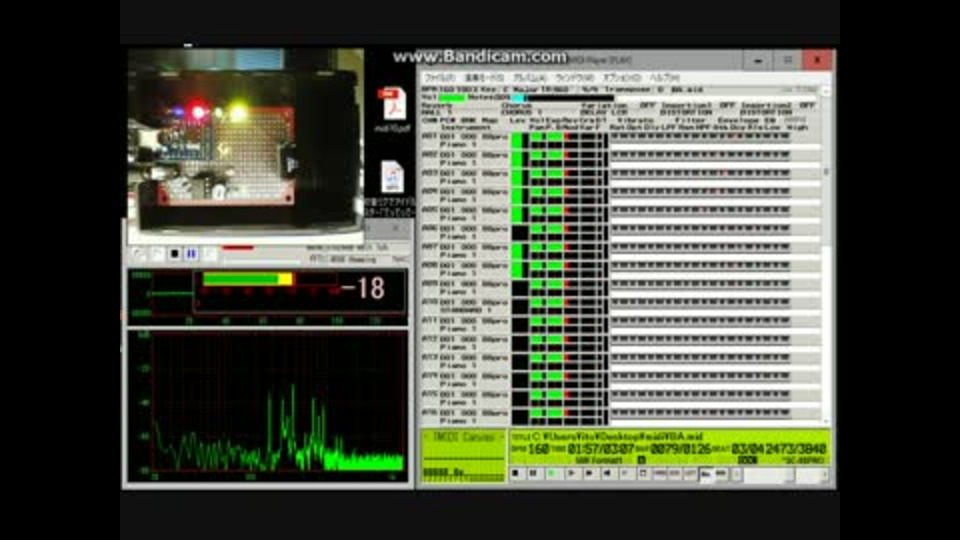Click the green spectrum graph display
Screen dimensions: 960x540
point(268,405)
